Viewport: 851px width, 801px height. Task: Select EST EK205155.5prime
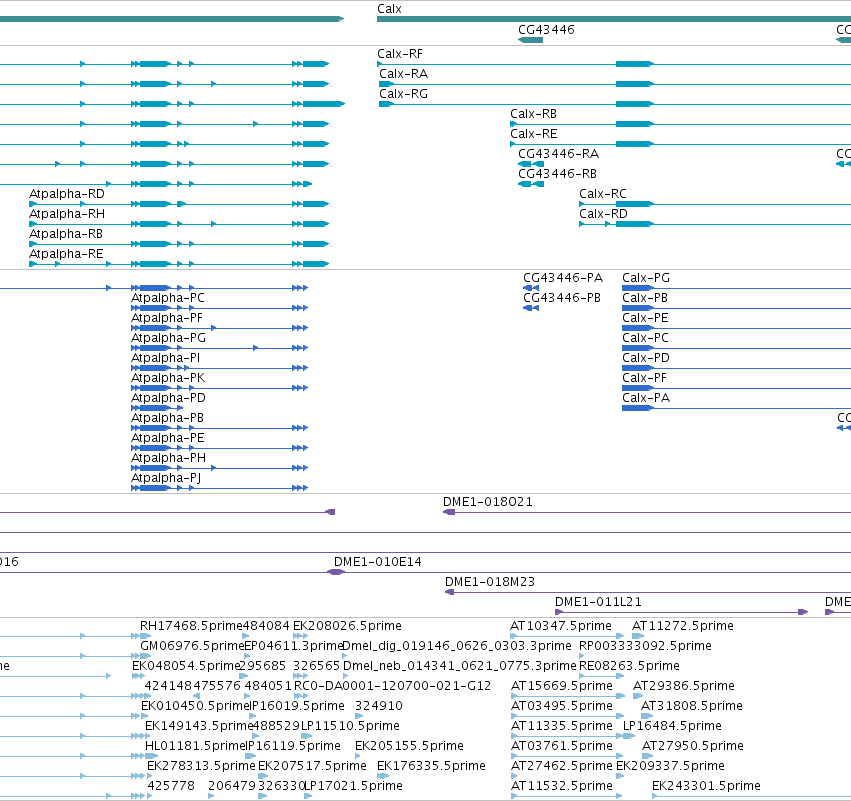tap(409, 746)
